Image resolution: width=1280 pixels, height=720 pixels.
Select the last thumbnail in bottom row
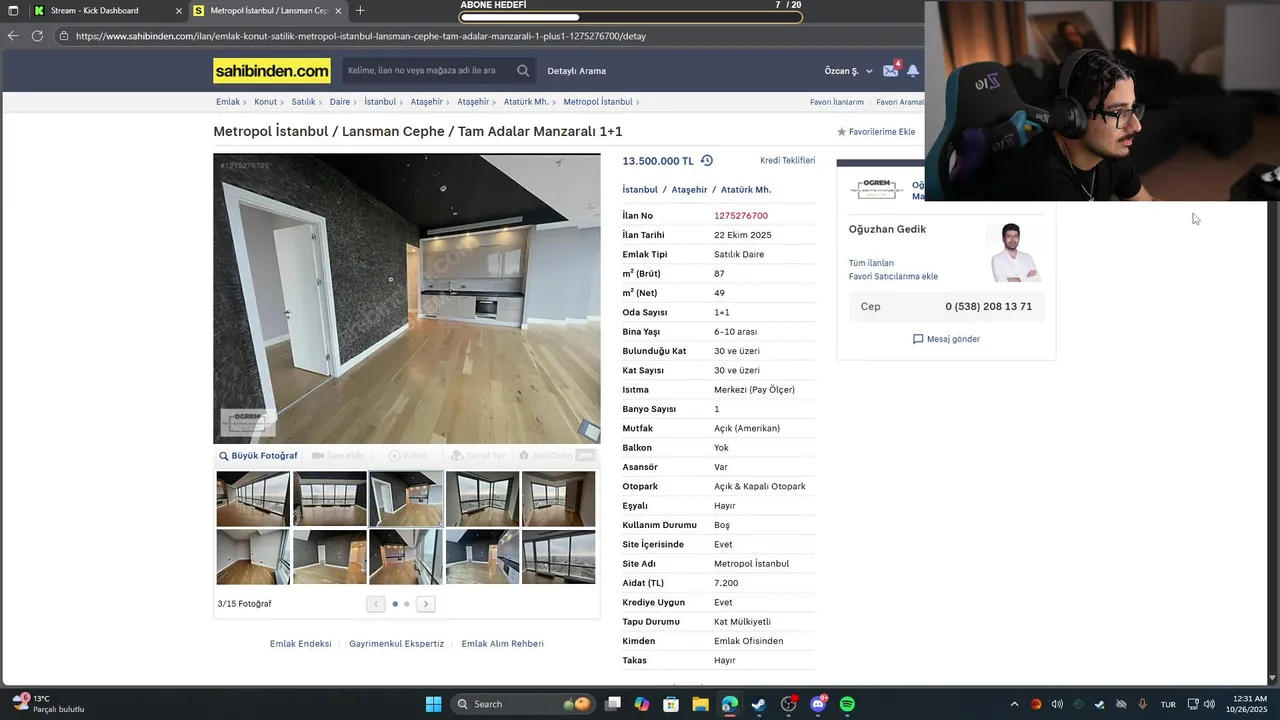pos(558,557)
